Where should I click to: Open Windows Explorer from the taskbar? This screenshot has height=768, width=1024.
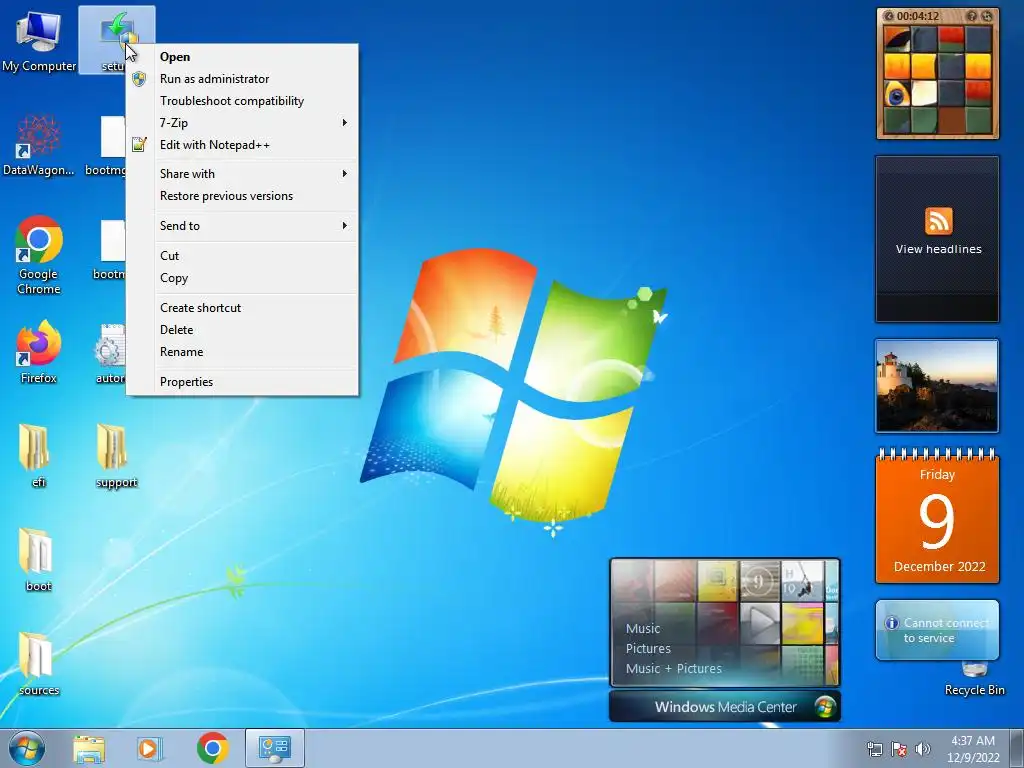coord(89,748)
